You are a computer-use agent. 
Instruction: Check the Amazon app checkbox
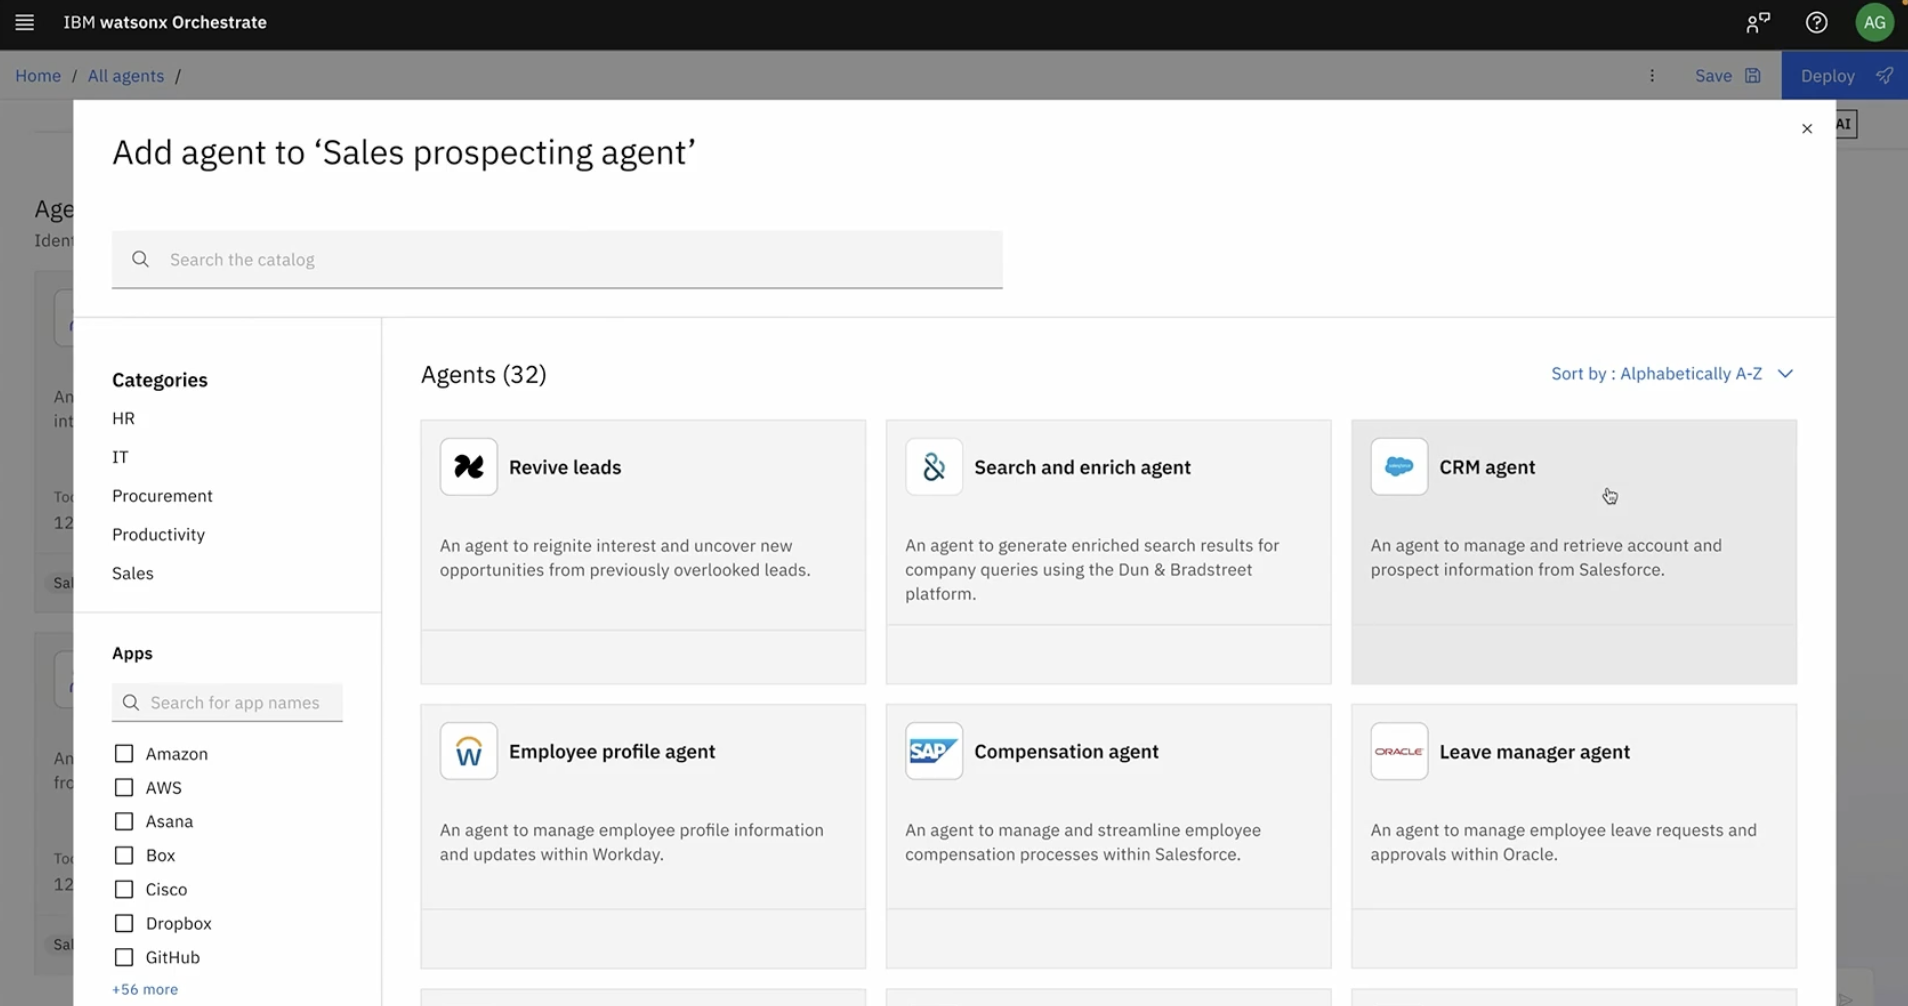click(124, 753)
